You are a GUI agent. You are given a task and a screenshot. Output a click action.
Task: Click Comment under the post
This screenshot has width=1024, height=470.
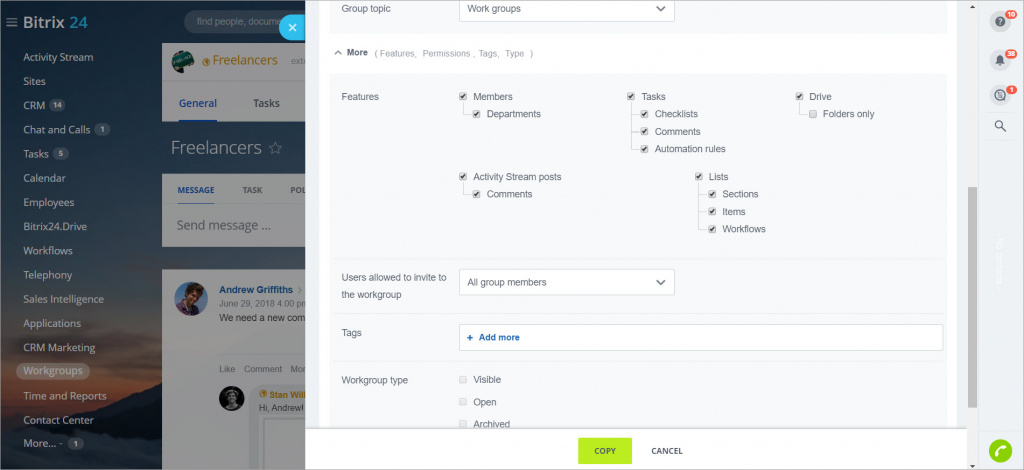point(263,369)
